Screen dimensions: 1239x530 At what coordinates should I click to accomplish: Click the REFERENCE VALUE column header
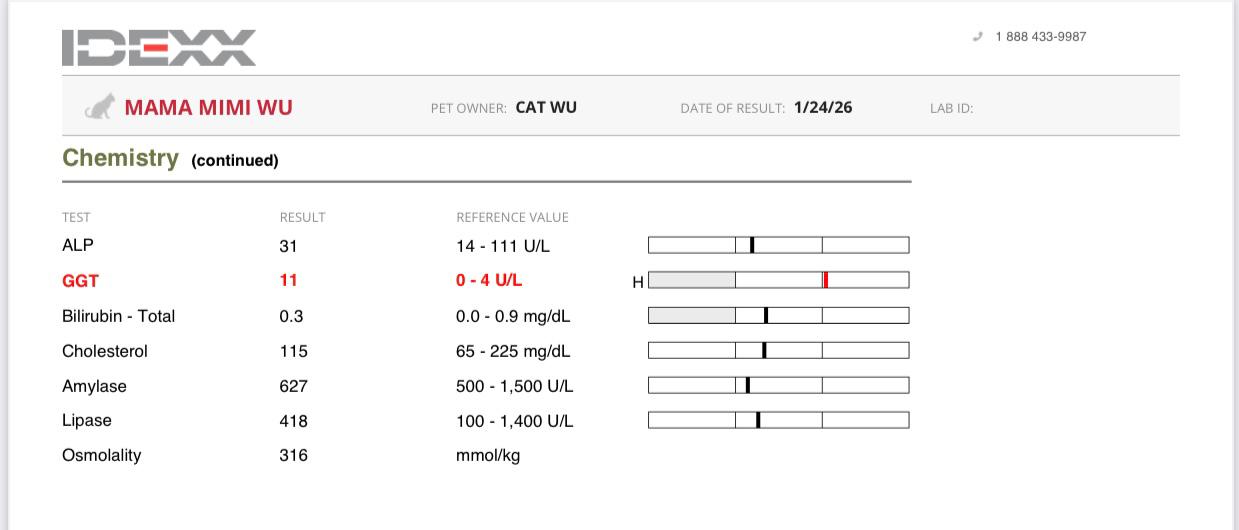click(x=512, y=217)
